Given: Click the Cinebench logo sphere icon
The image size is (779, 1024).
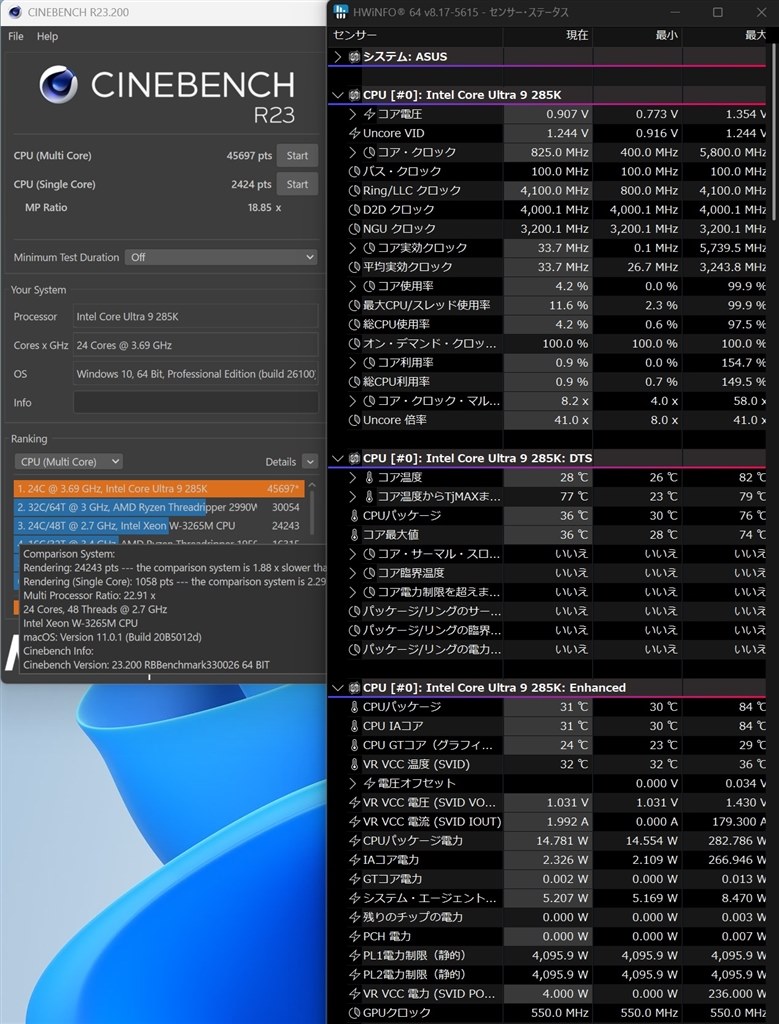Looking at the screenshot, I should click(59, 84).
